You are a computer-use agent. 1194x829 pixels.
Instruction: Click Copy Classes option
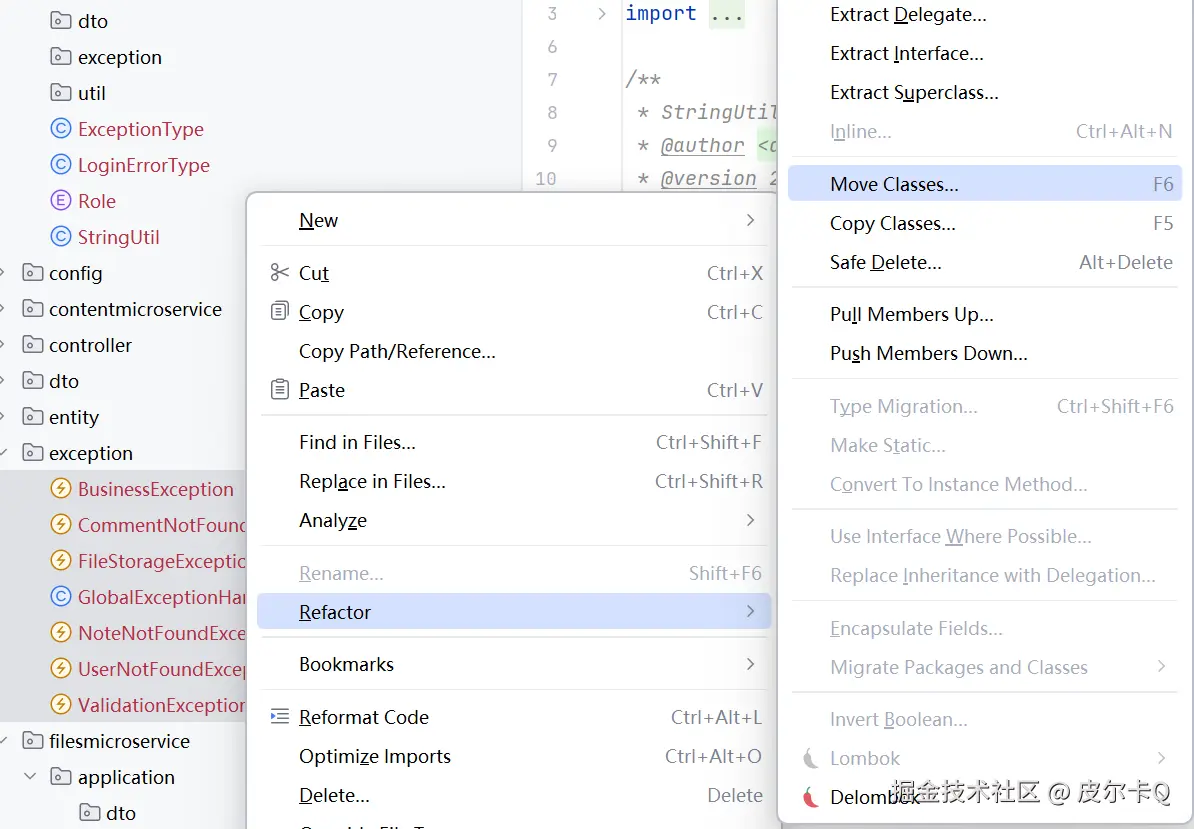point(894,223)
